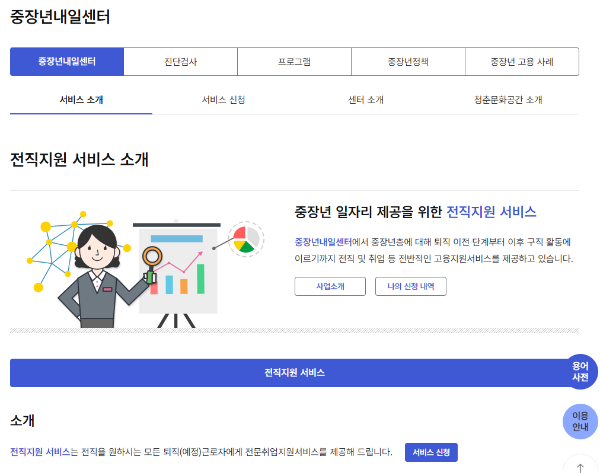Select the 서비스 소개 sub-tab
The image size is (600, 473).
coord(81,100)
